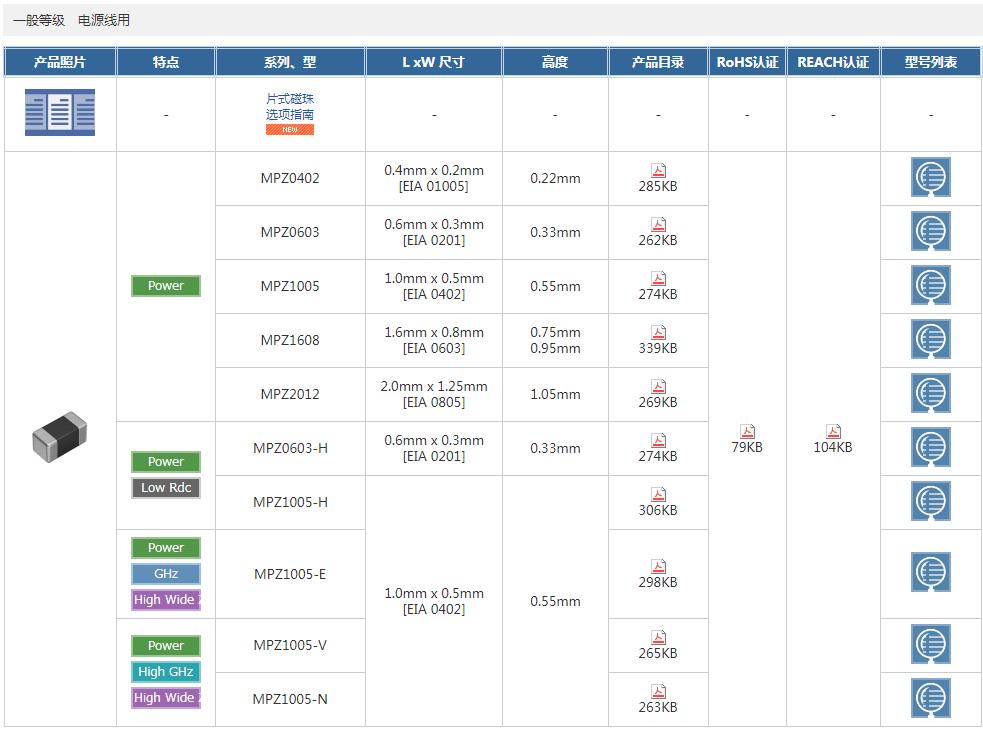
Task: Open the MPZ2012 part number list icon
Action: pos(930,394)
